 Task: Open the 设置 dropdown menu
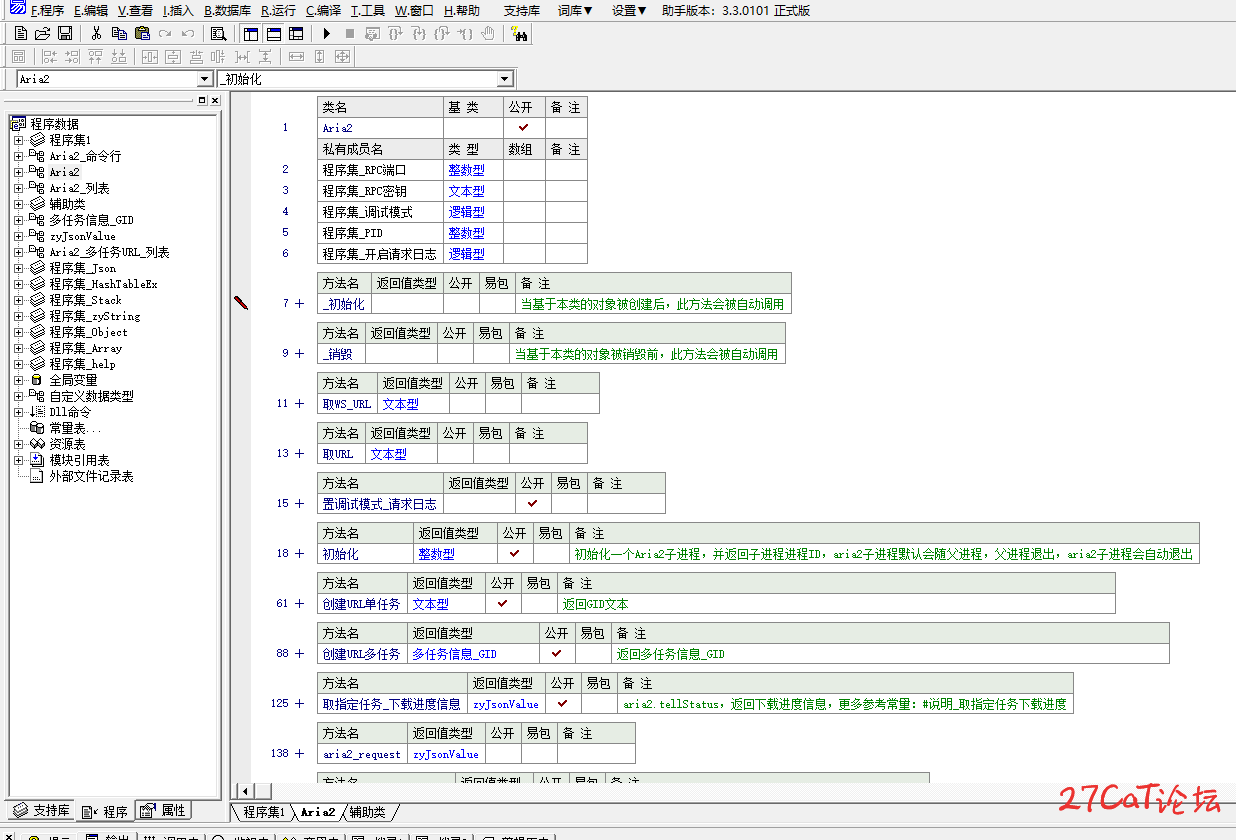click(x=629, y=11)
